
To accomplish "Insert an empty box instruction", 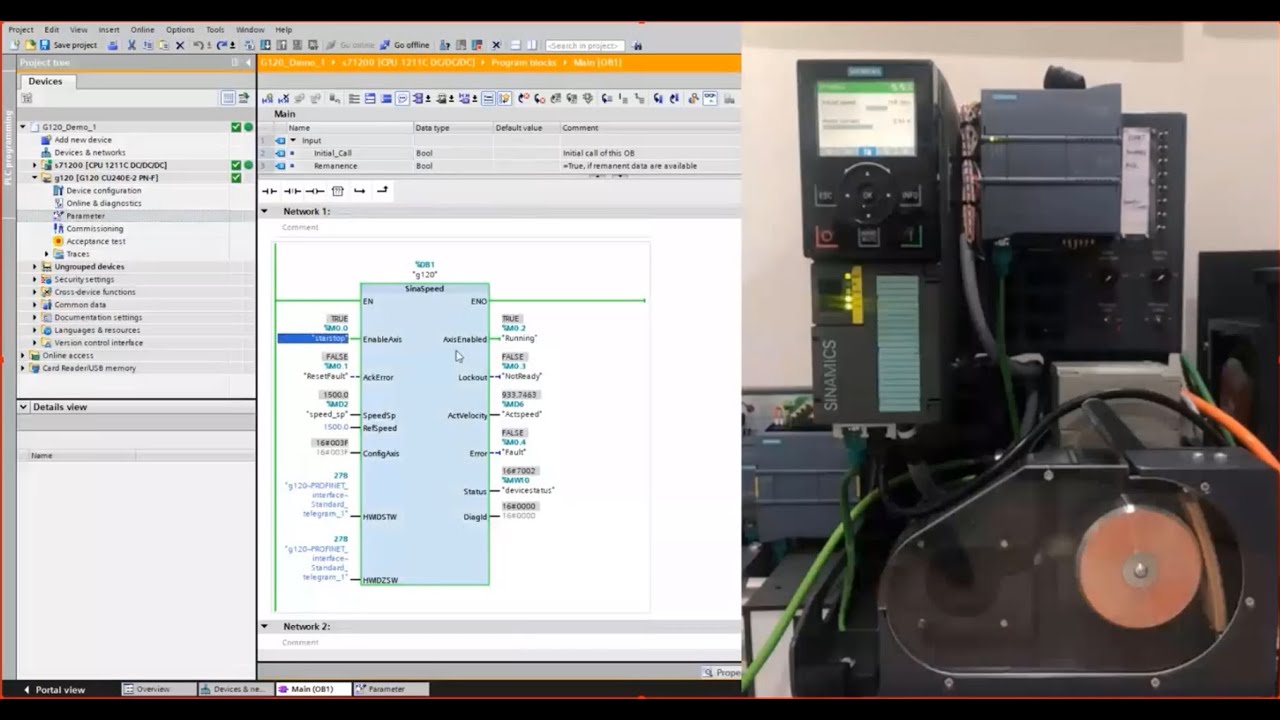I will click(337, 191).
